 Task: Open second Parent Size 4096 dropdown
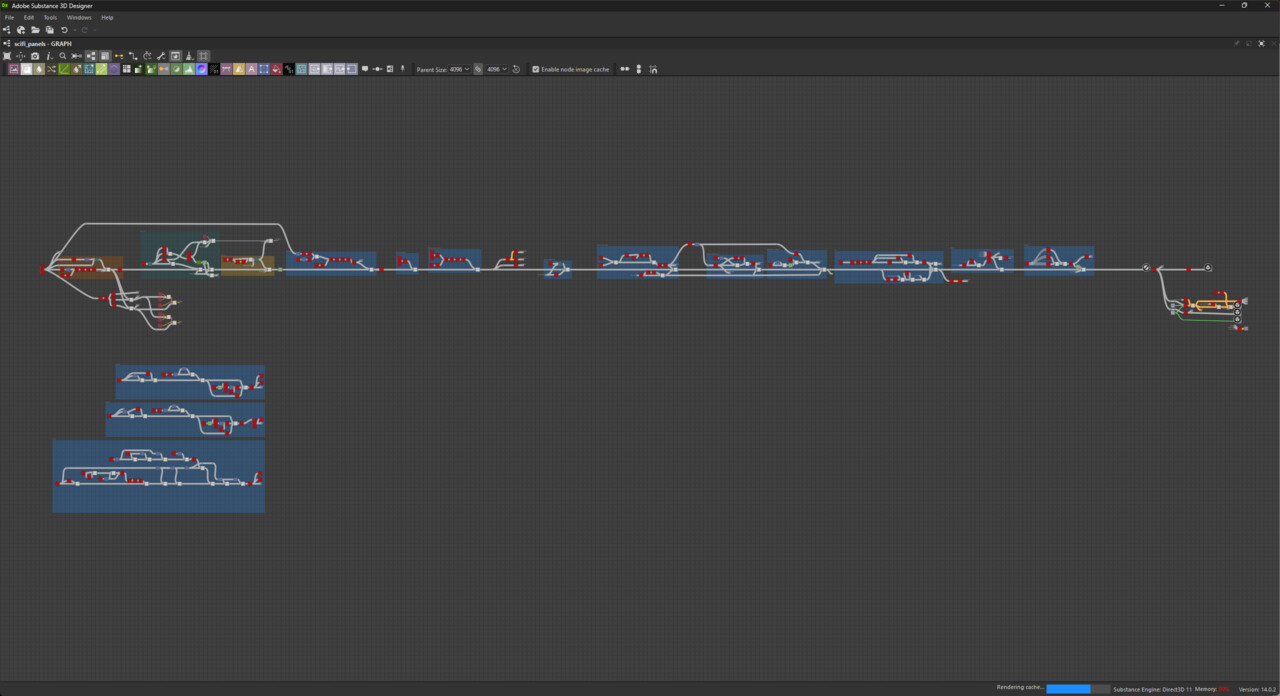497,69
